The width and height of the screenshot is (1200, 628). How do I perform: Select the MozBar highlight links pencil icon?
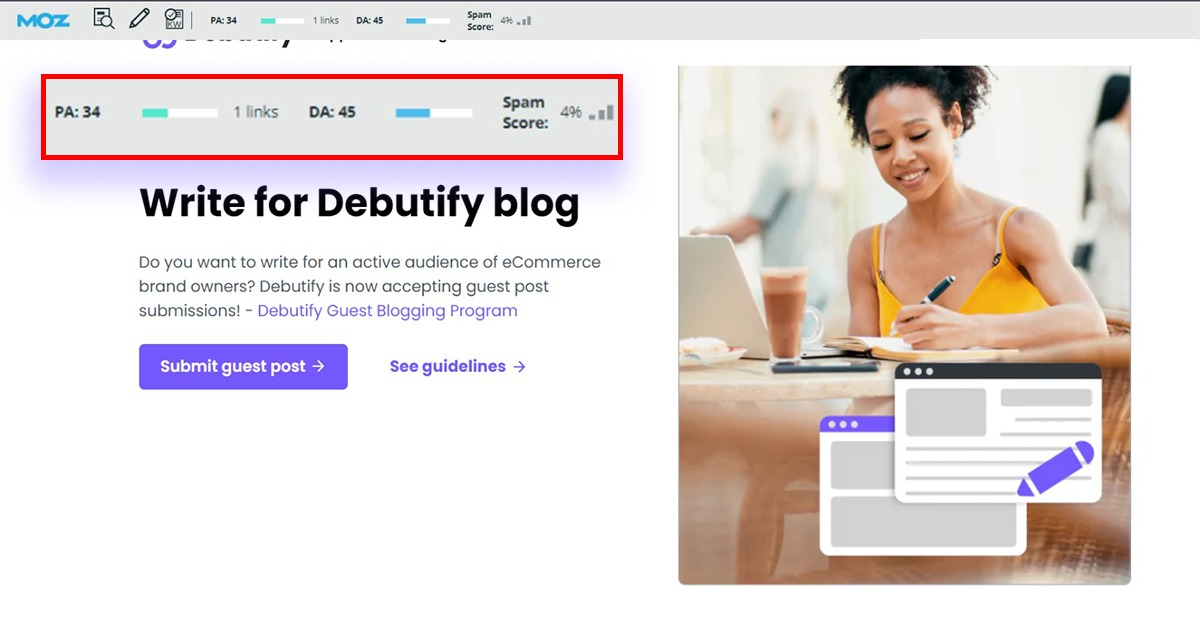[139, 19]
